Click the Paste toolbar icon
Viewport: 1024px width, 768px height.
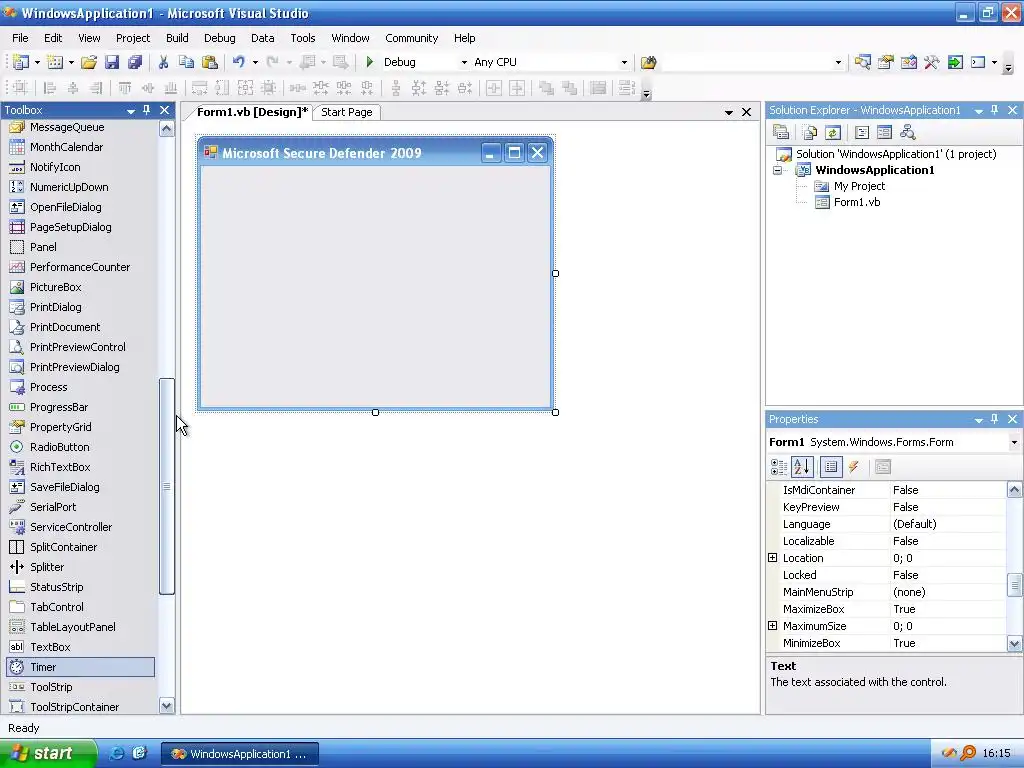click(210, 62)
